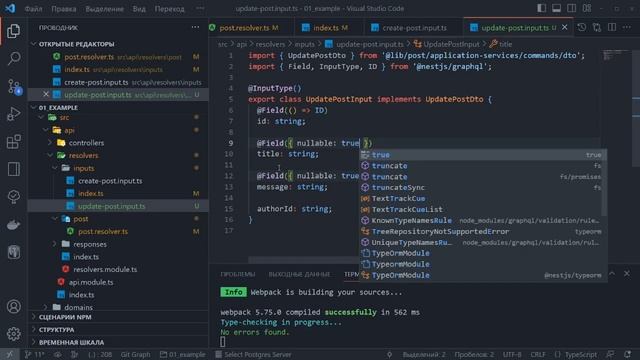Change CRLF line ending in status bar

[x=538, y=354]
